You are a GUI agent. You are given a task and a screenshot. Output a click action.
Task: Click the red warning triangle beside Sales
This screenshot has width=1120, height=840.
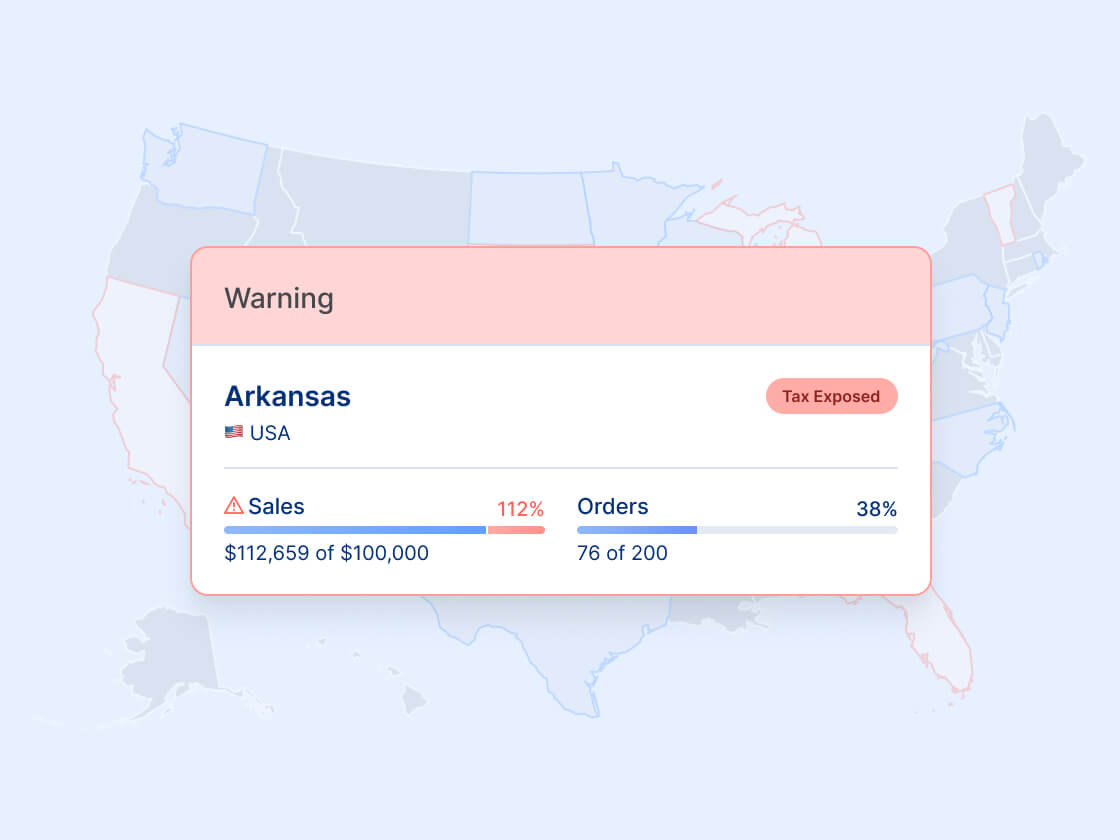coord(234,506)
